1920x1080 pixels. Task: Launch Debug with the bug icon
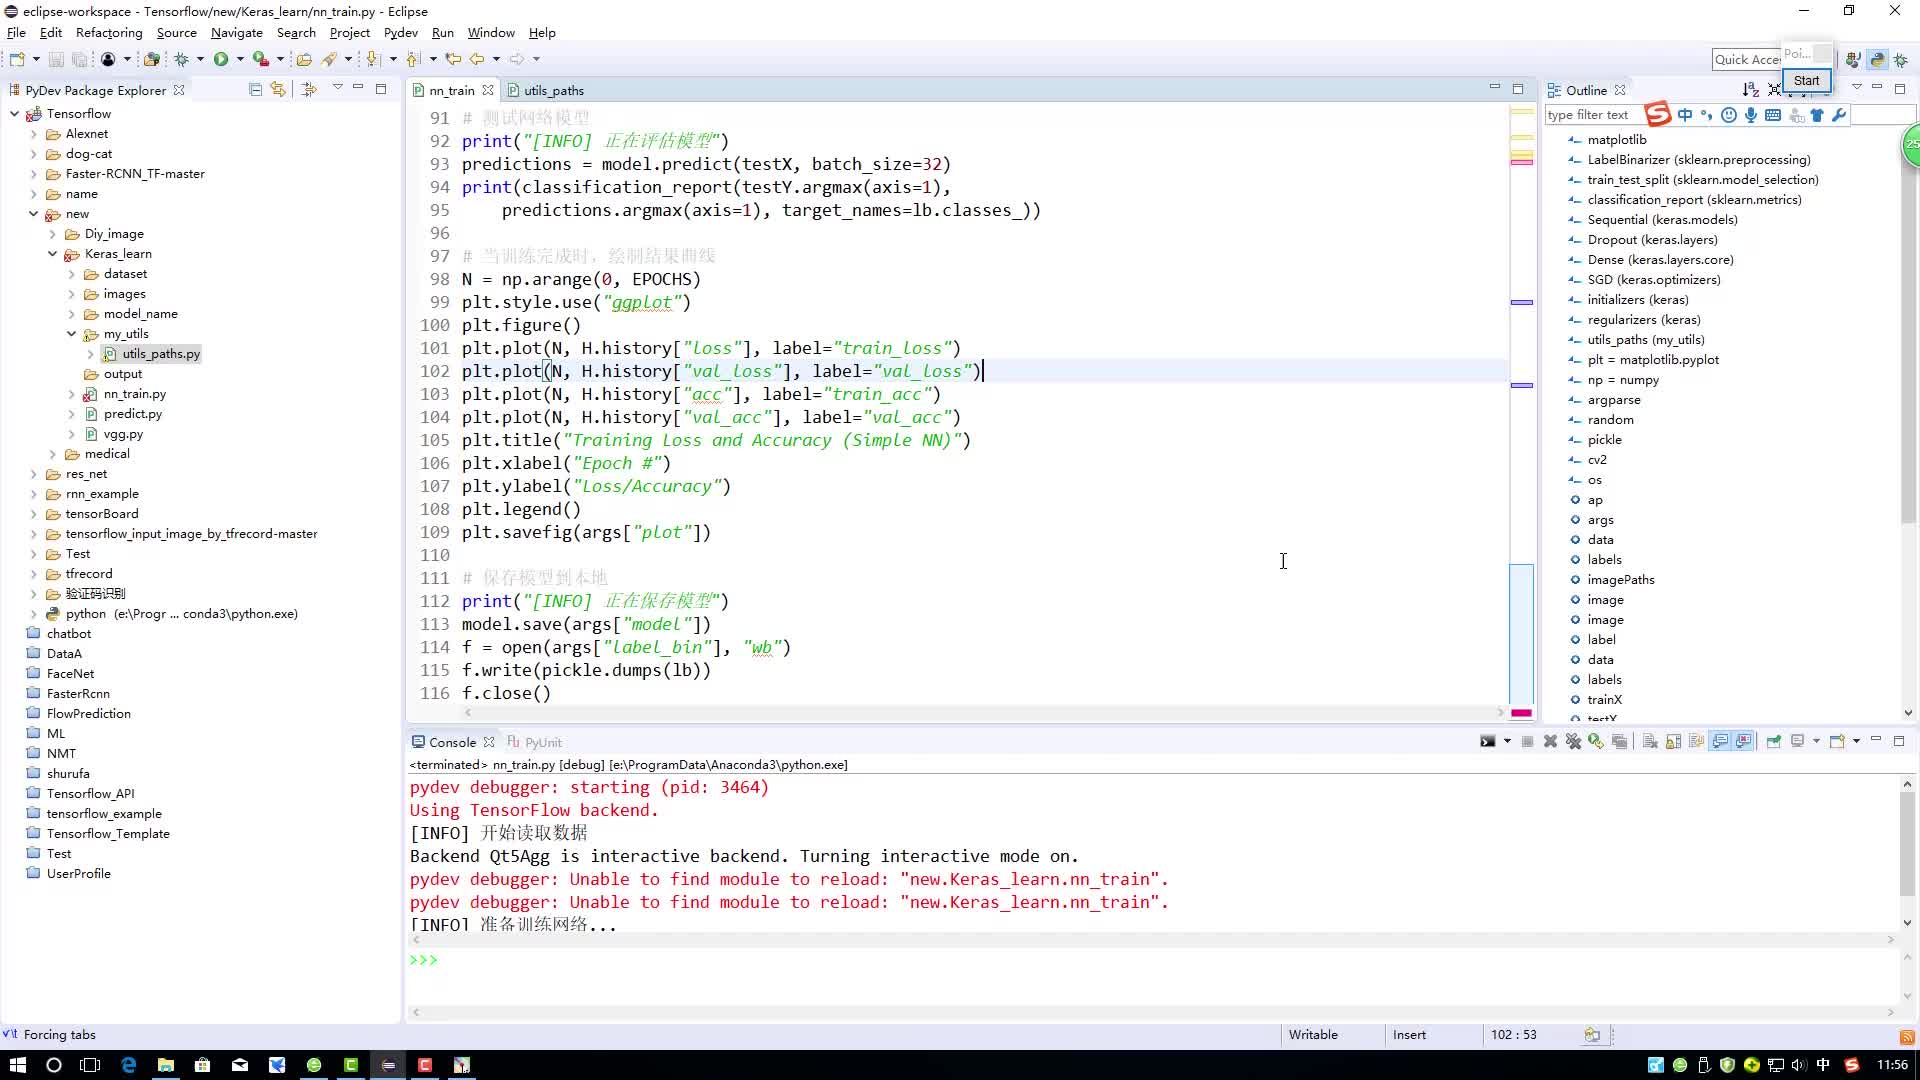(181, 60)
